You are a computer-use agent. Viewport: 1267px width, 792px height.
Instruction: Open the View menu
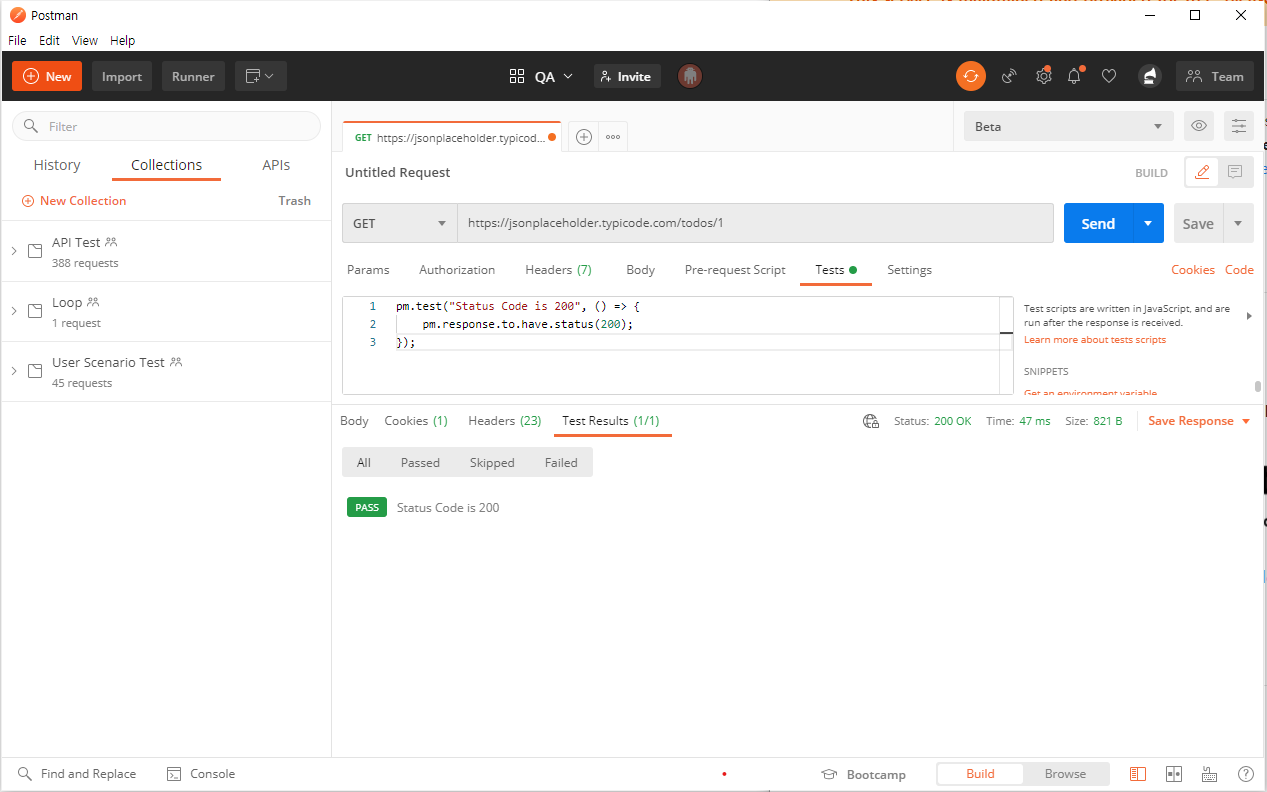(x=85, y=41)
